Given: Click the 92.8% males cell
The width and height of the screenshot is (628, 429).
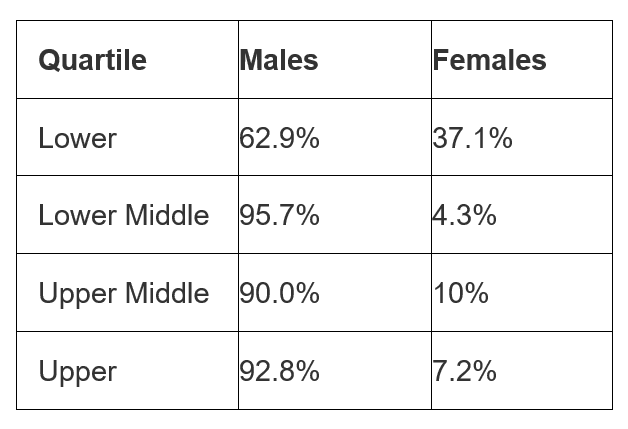Looking at the screenshot, I should 280,372.
